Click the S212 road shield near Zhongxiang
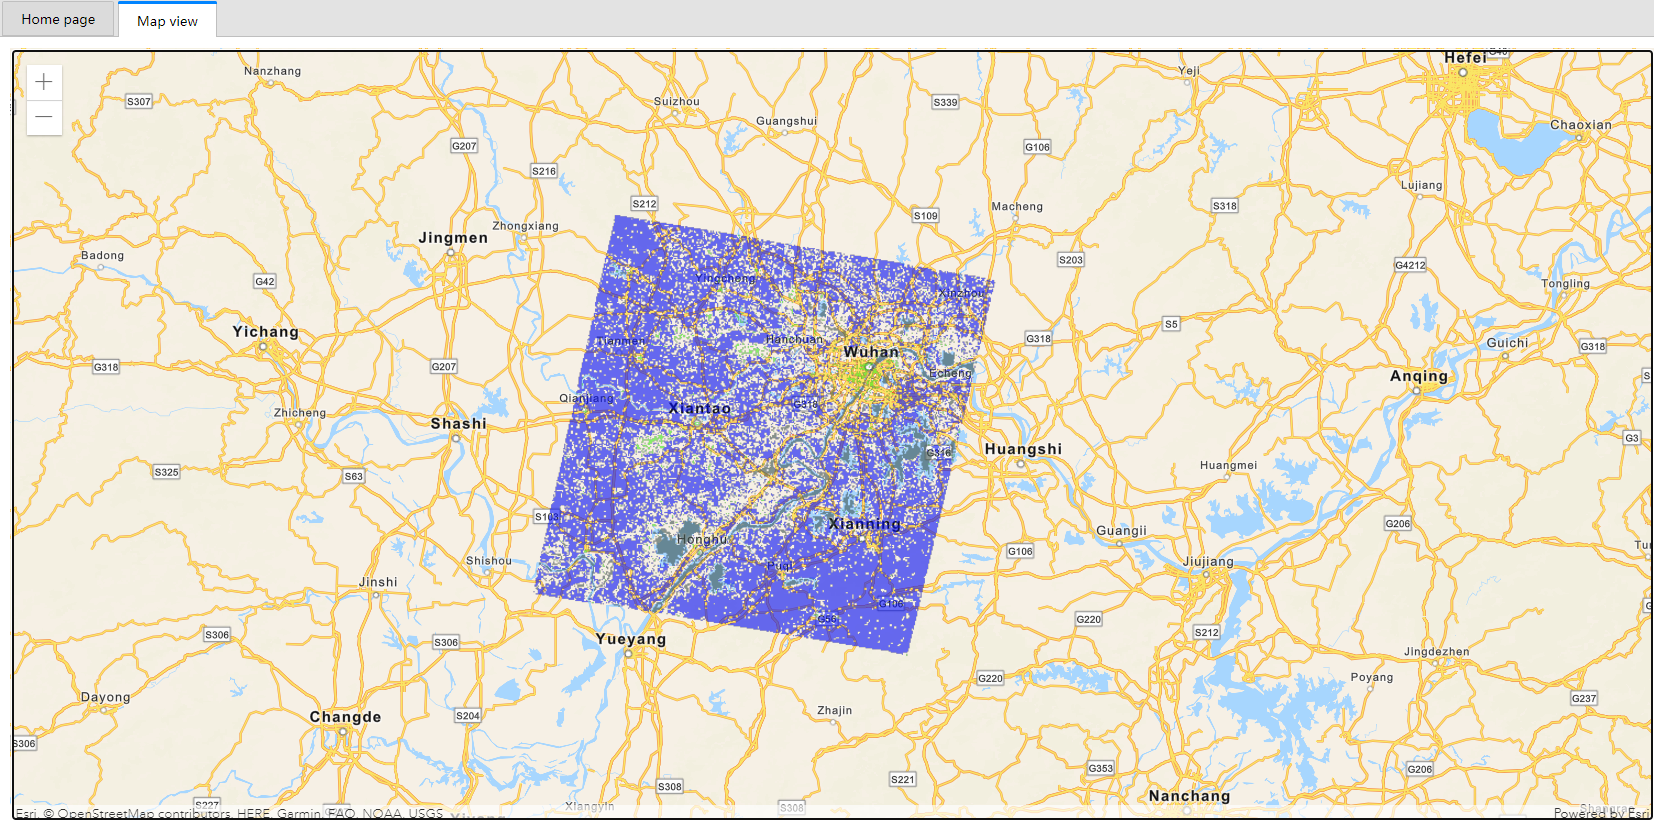The width and height of the screenshot is (1654, 820). coord(644,204)
